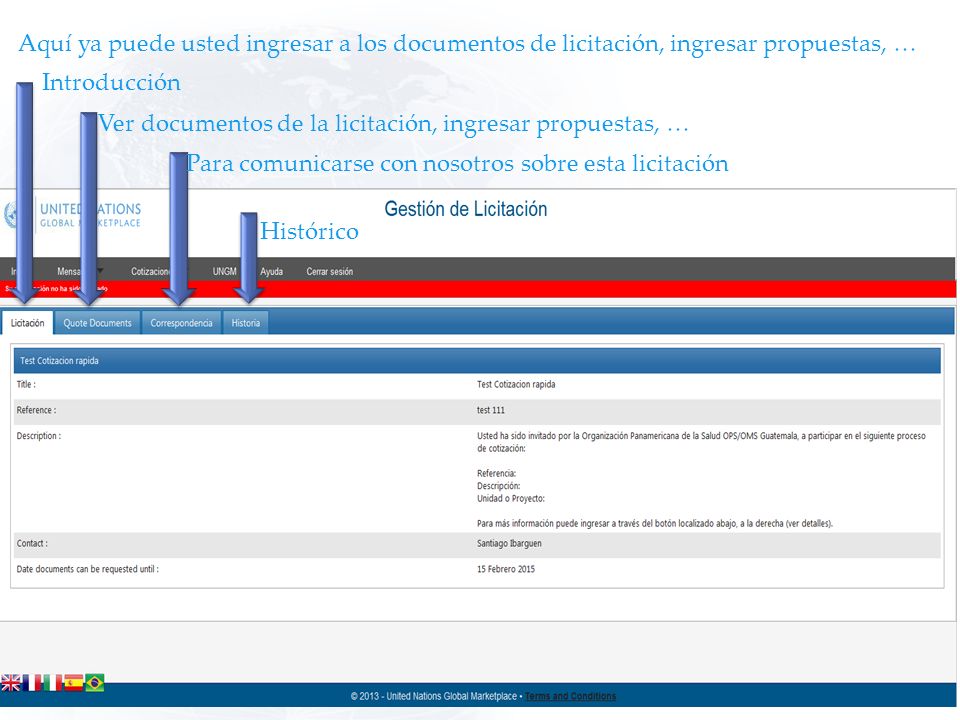Click the 'Referencia:' line in description
This screenshot has height=720, width=960.
(x=497, y=473)
